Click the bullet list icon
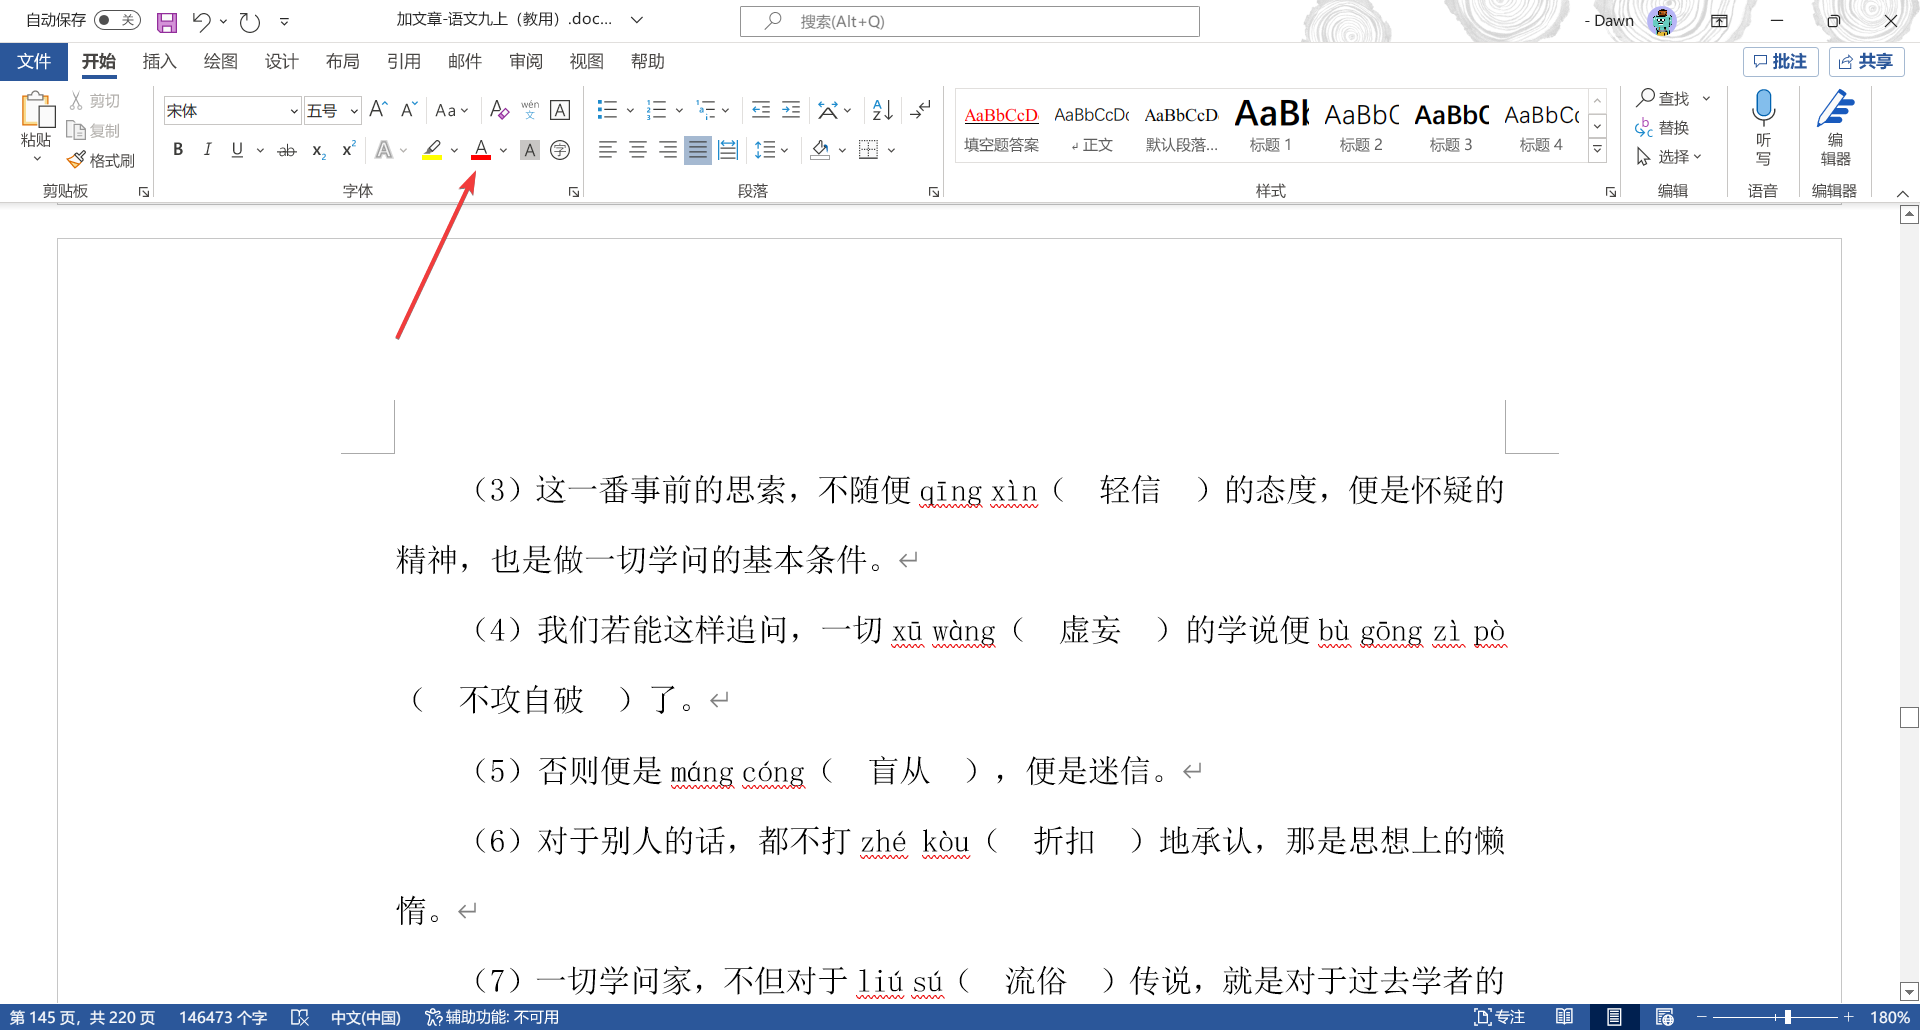The height and width of the screenshot is (1030, 1920). pyautogui.click(x=607, y=110)
